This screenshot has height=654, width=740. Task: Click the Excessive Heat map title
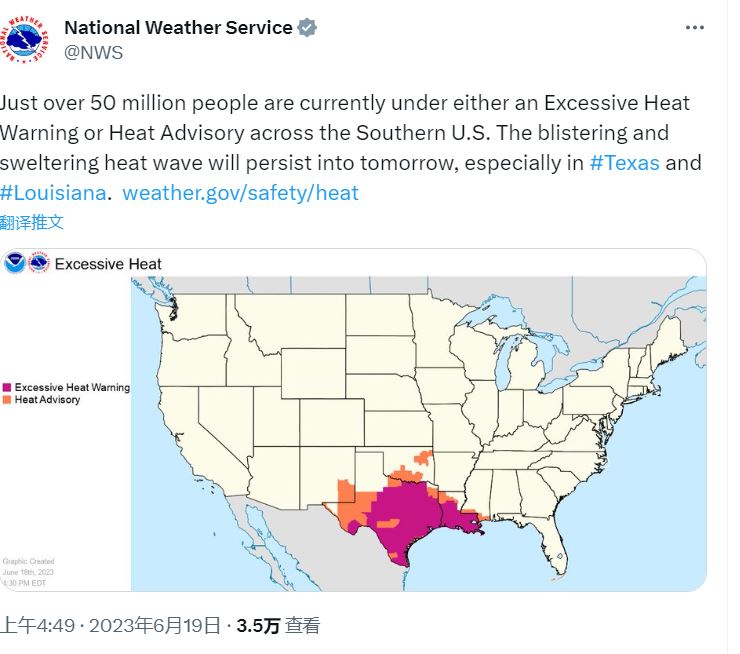[x=108, y=264]
